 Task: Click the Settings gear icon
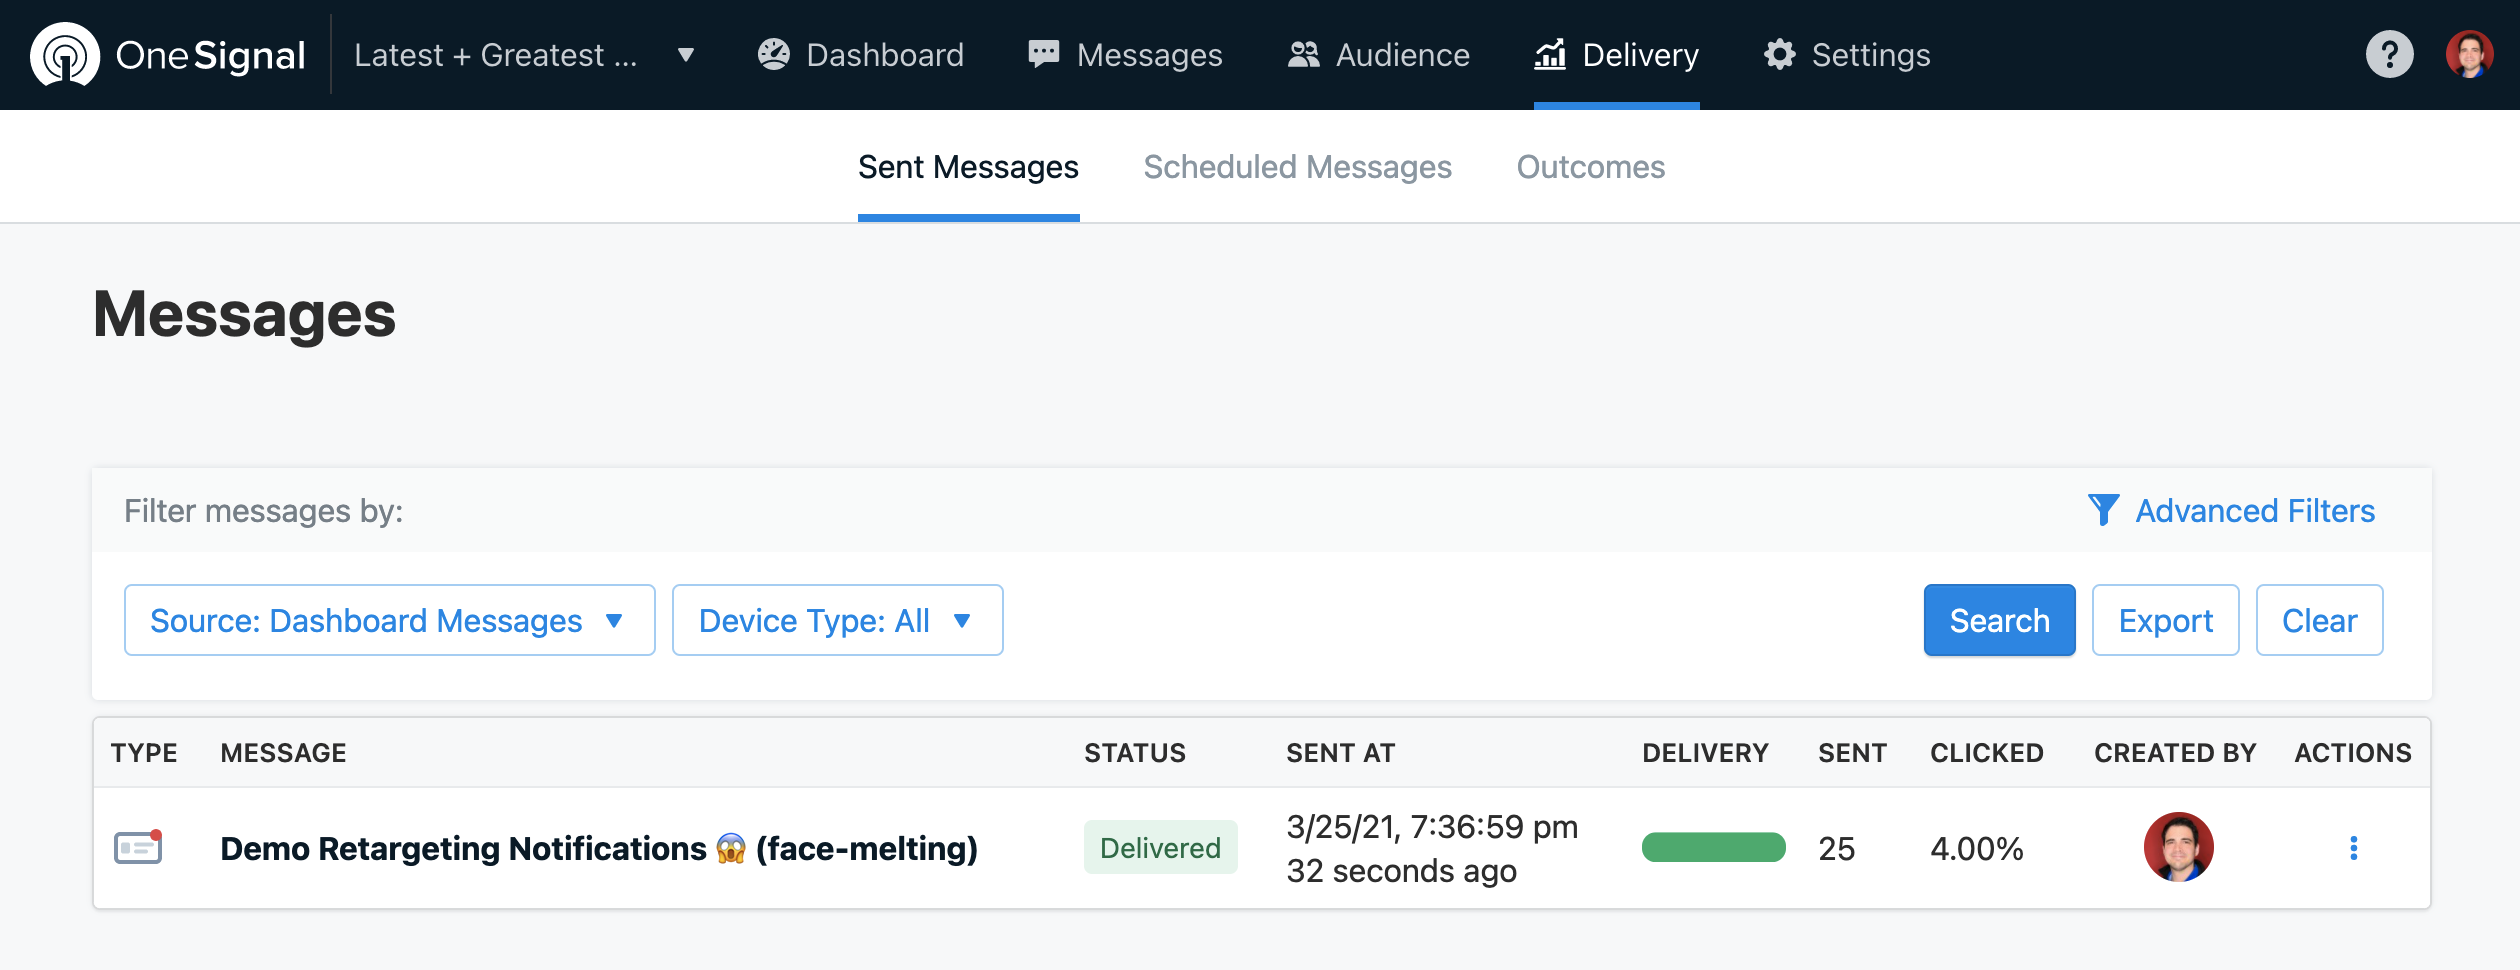point(1780,55)
